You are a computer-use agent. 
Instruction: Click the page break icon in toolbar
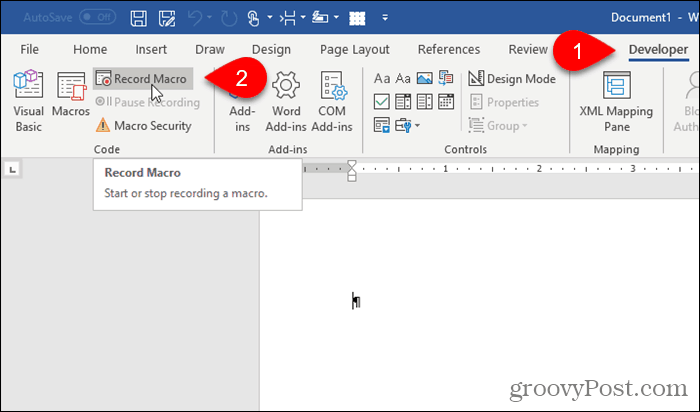pyautogui.click(x=288, y=18)
